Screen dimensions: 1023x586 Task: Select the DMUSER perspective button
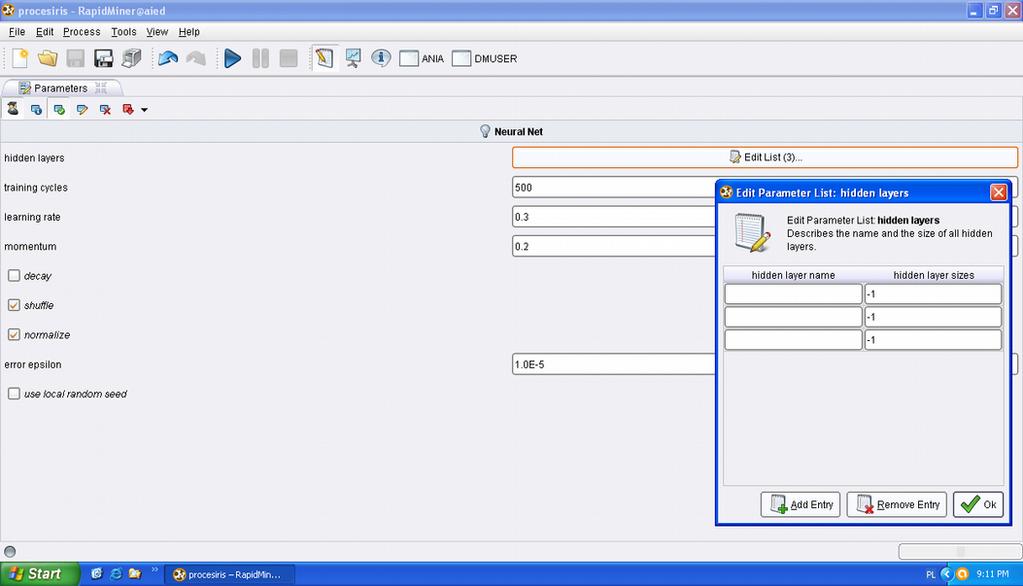pyautogui.click(x=485, y=59)
